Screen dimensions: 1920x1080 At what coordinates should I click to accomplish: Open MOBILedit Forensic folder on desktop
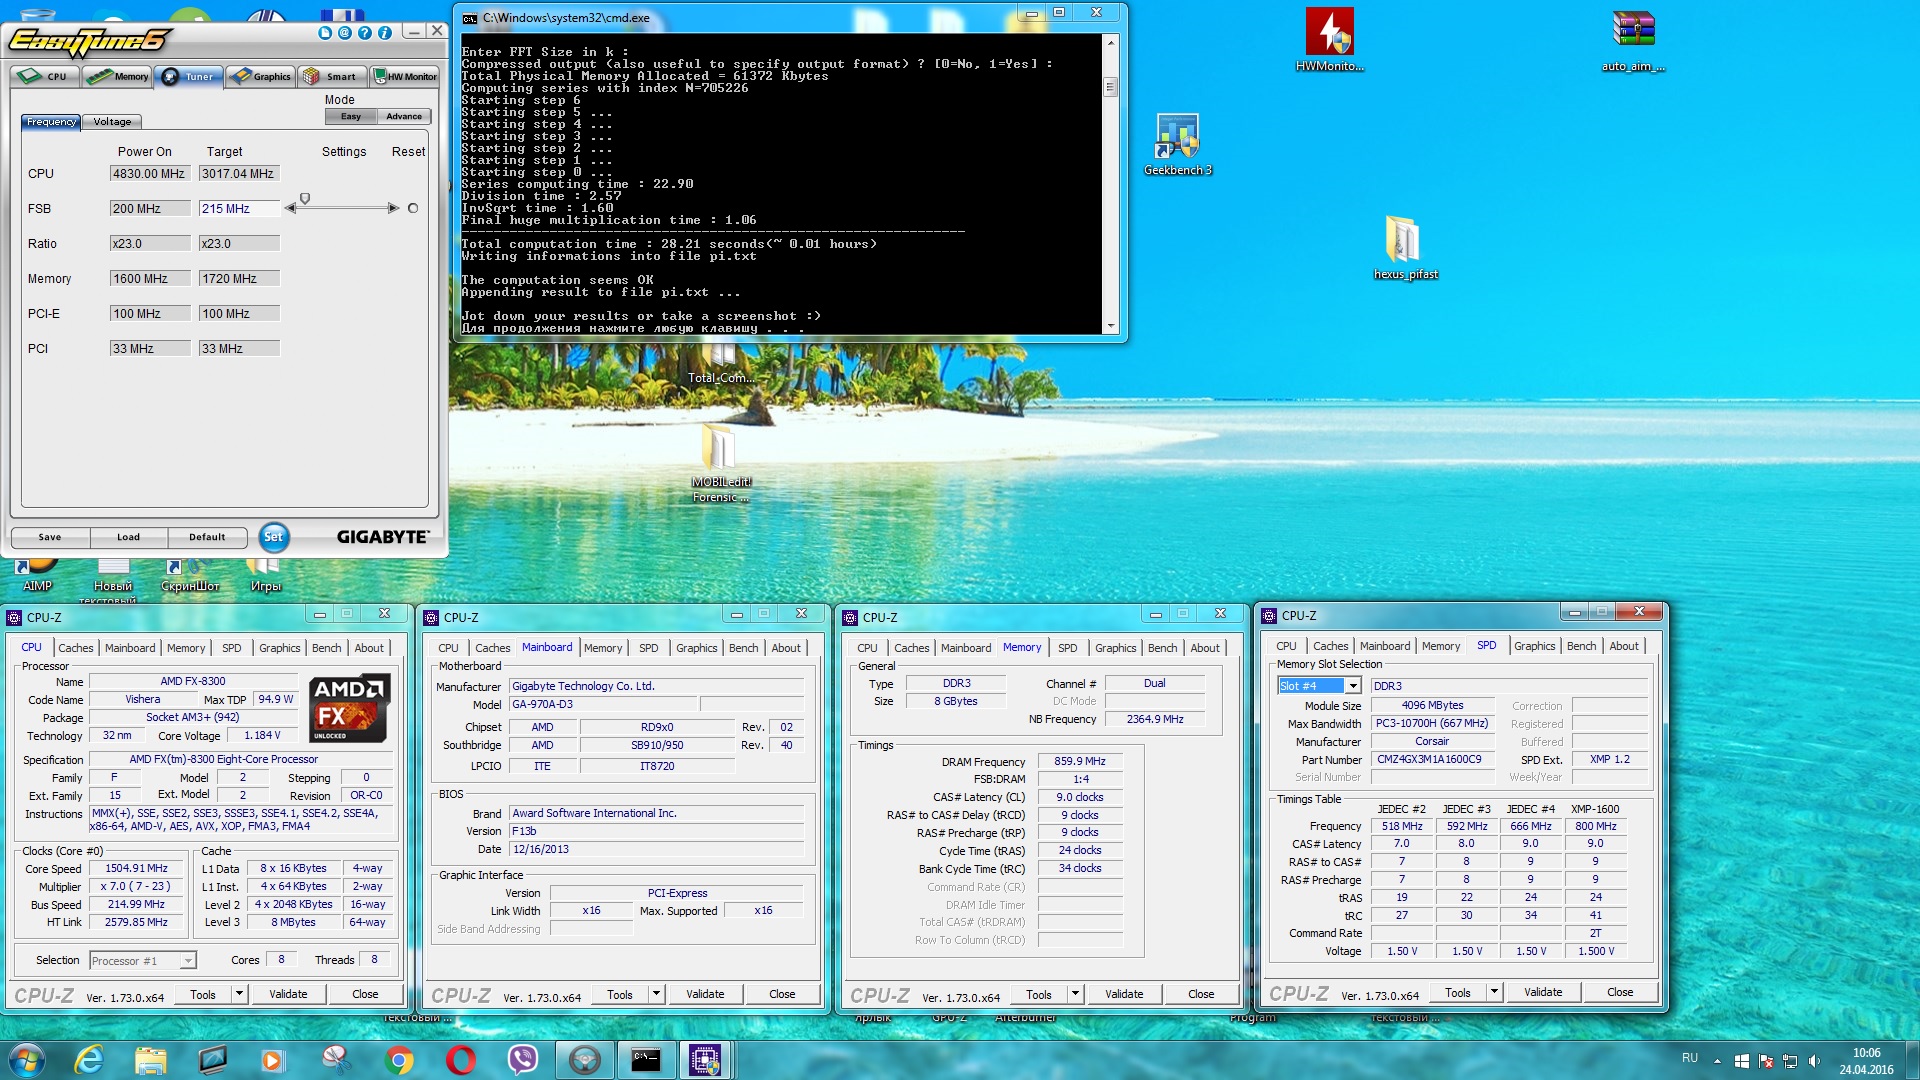(720, 462)
